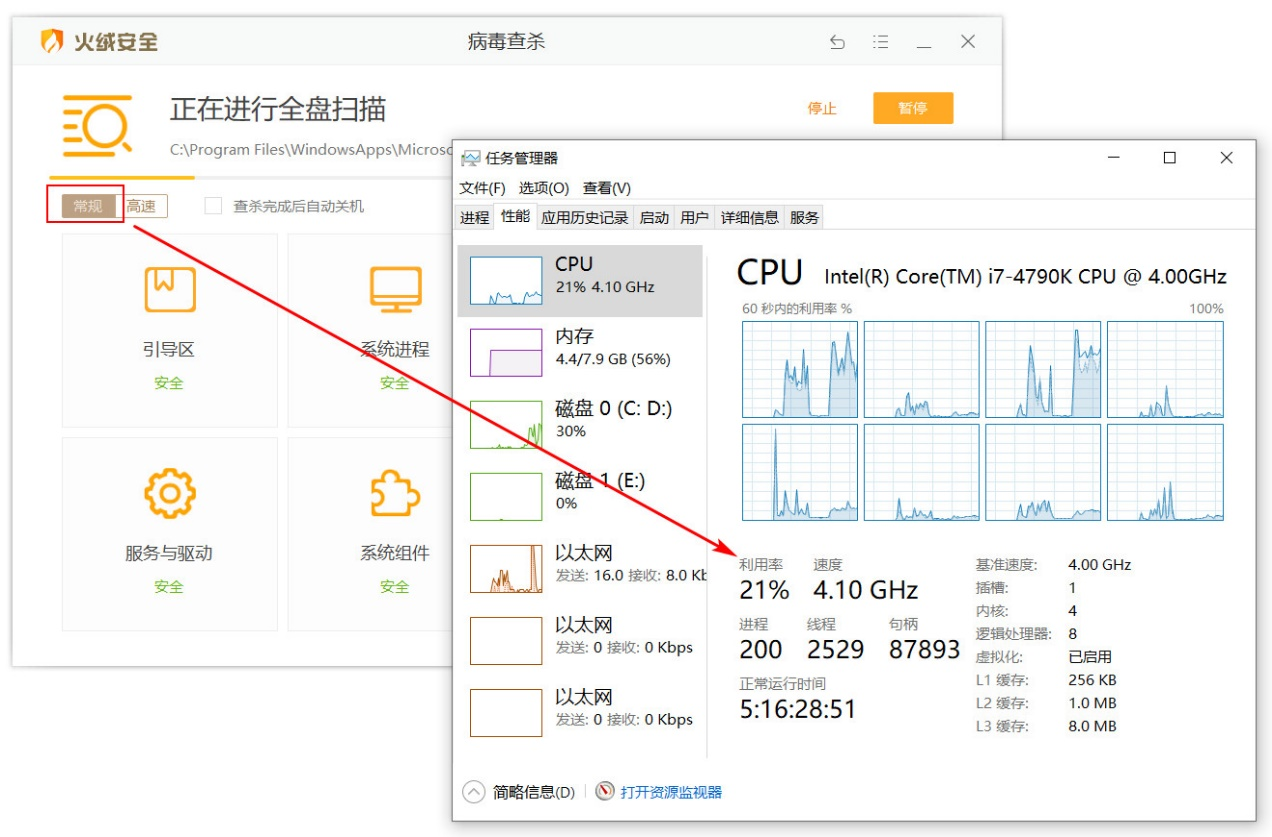The height and width of the screenshot is (837, 1272).
Task: Click the Huorong back arrow icon
Action: coord(837,42)
